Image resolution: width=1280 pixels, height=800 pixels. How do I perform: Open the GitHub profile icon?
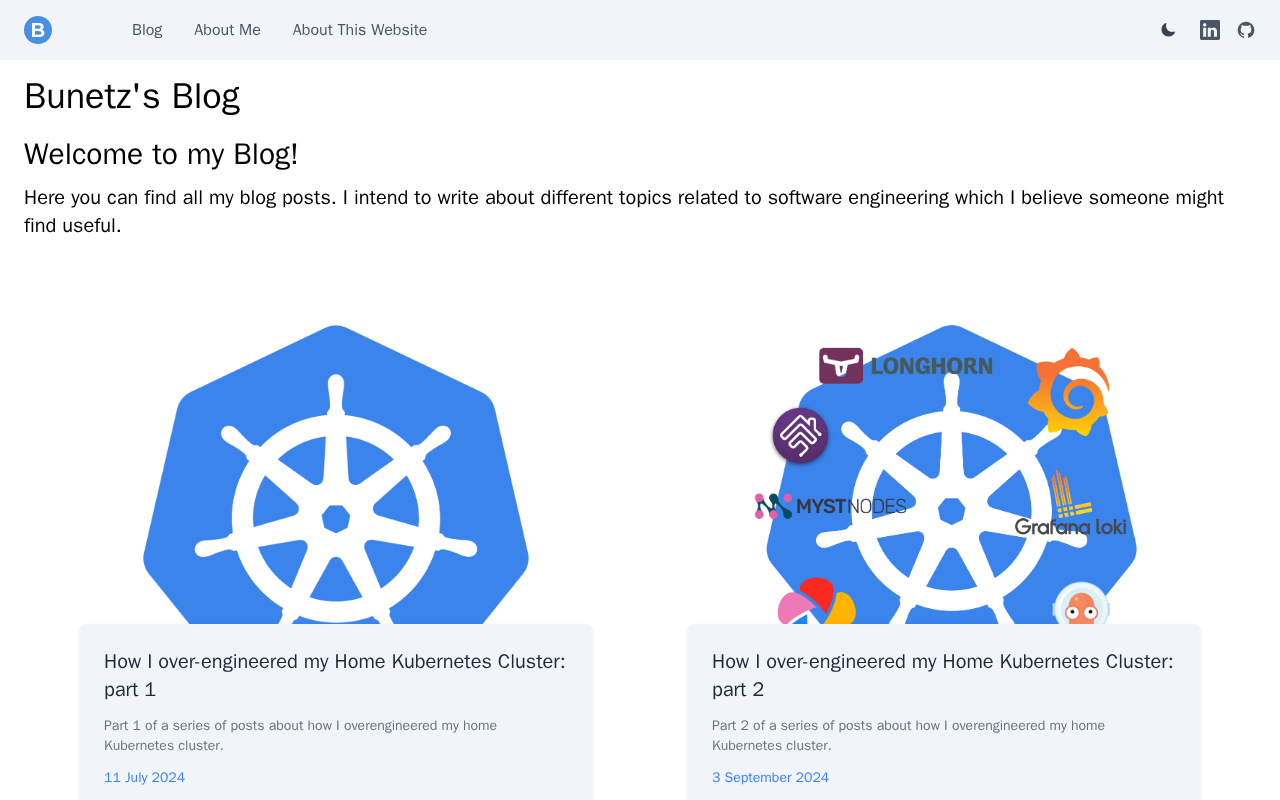click(1246, 30)
